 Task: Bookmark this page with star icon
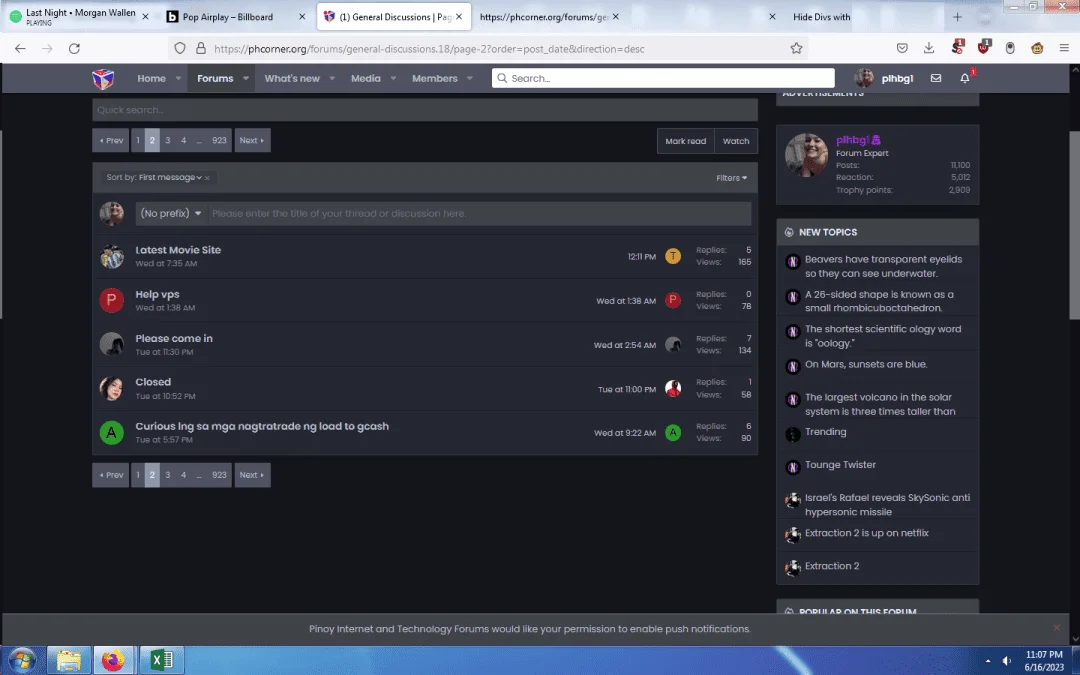click(x=796, y=48)
